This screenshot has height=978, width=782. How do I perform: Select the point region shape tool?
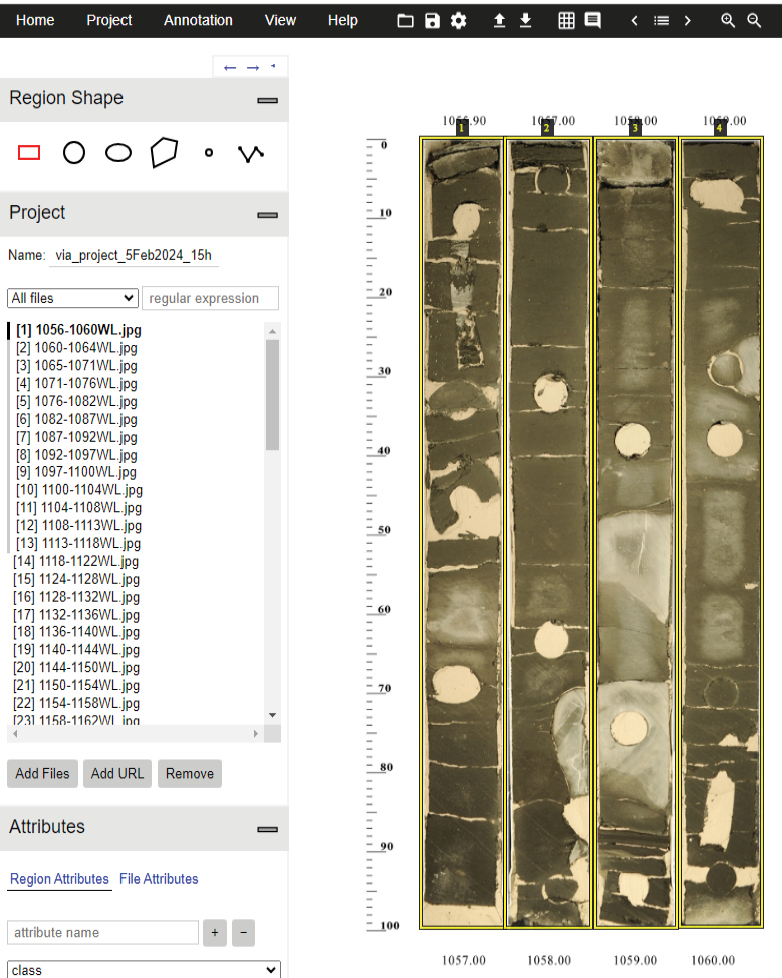(209, 152)
